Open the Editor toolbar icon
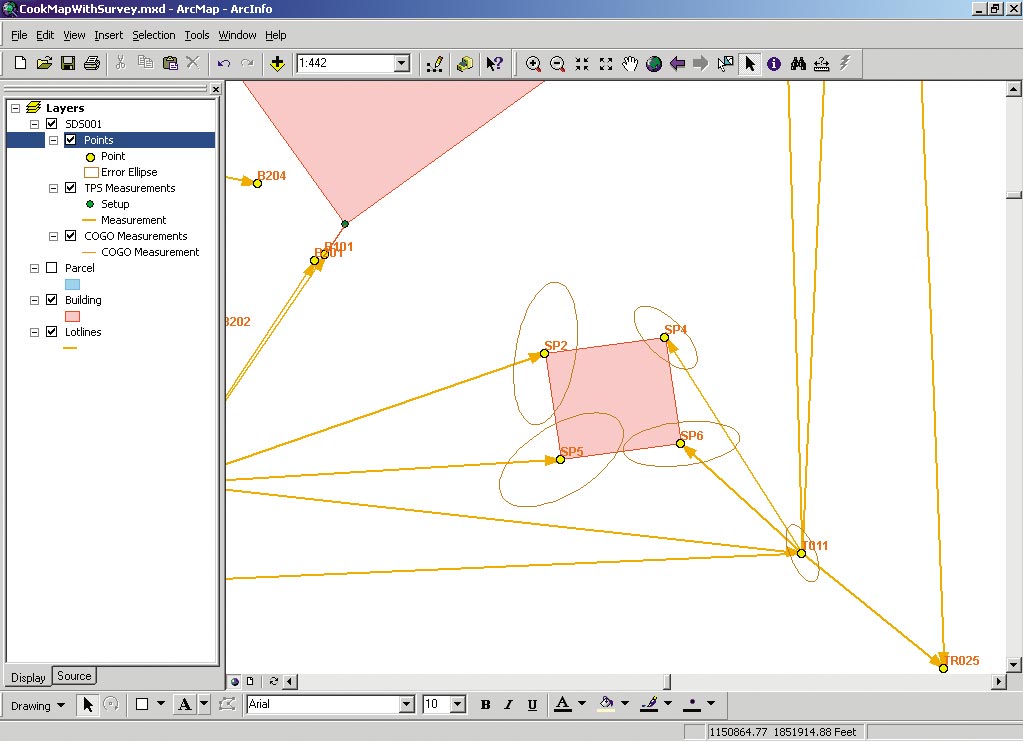The image size is (1023, 742). click(x=435, y=63)
